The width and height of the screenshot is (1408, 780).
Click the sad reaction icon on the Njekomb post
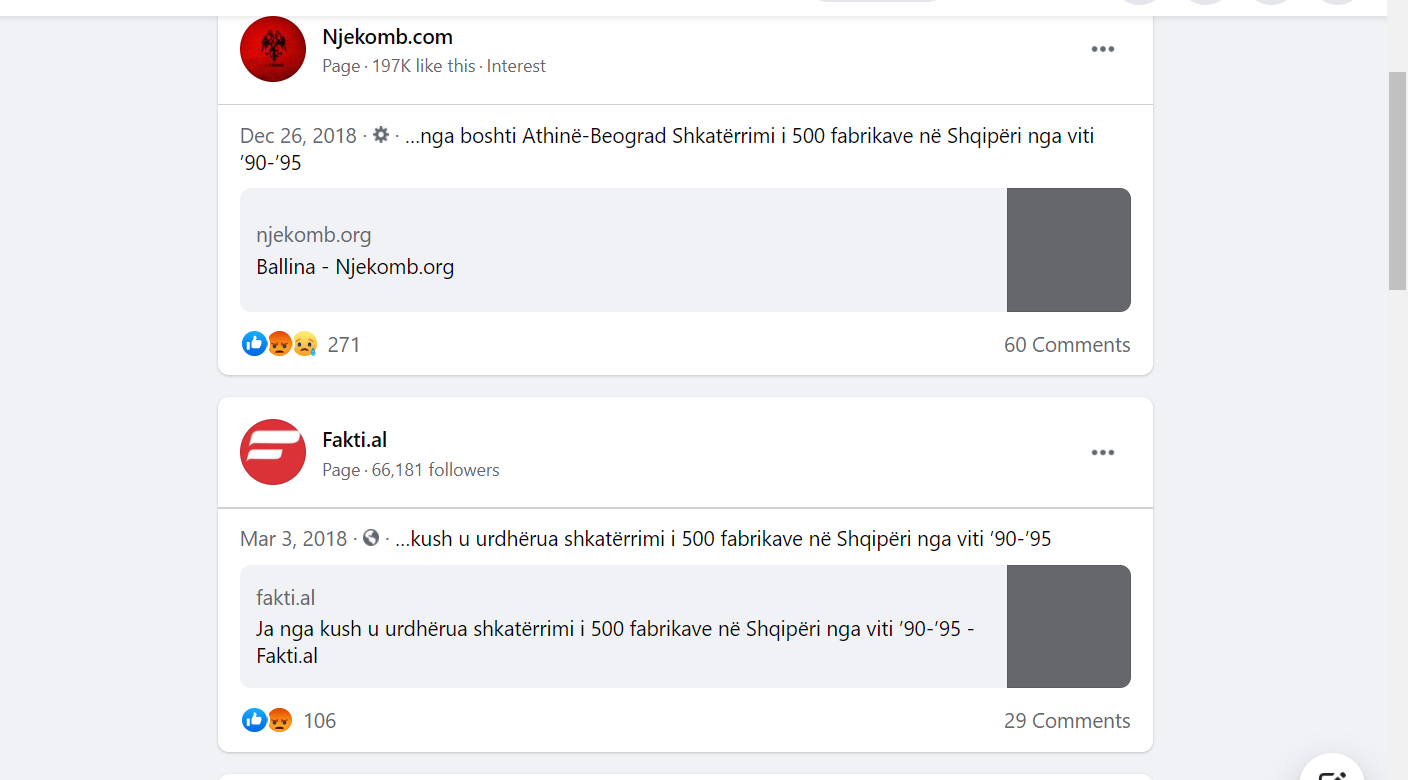click(x=304, y=344)
